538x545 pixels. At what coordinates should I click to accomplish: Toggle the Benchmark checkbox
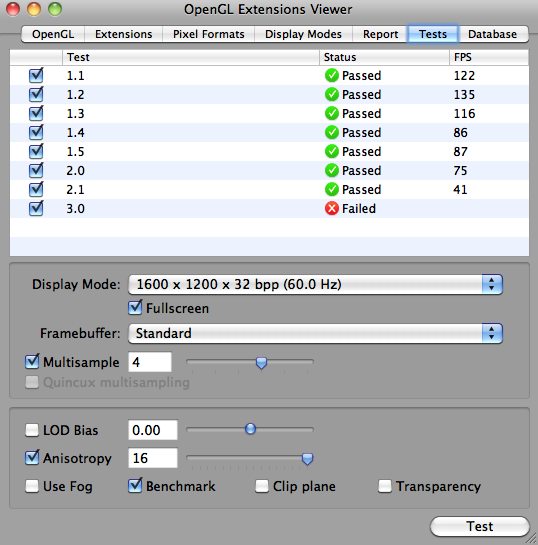pyautogui.click(x=135, y=486)
